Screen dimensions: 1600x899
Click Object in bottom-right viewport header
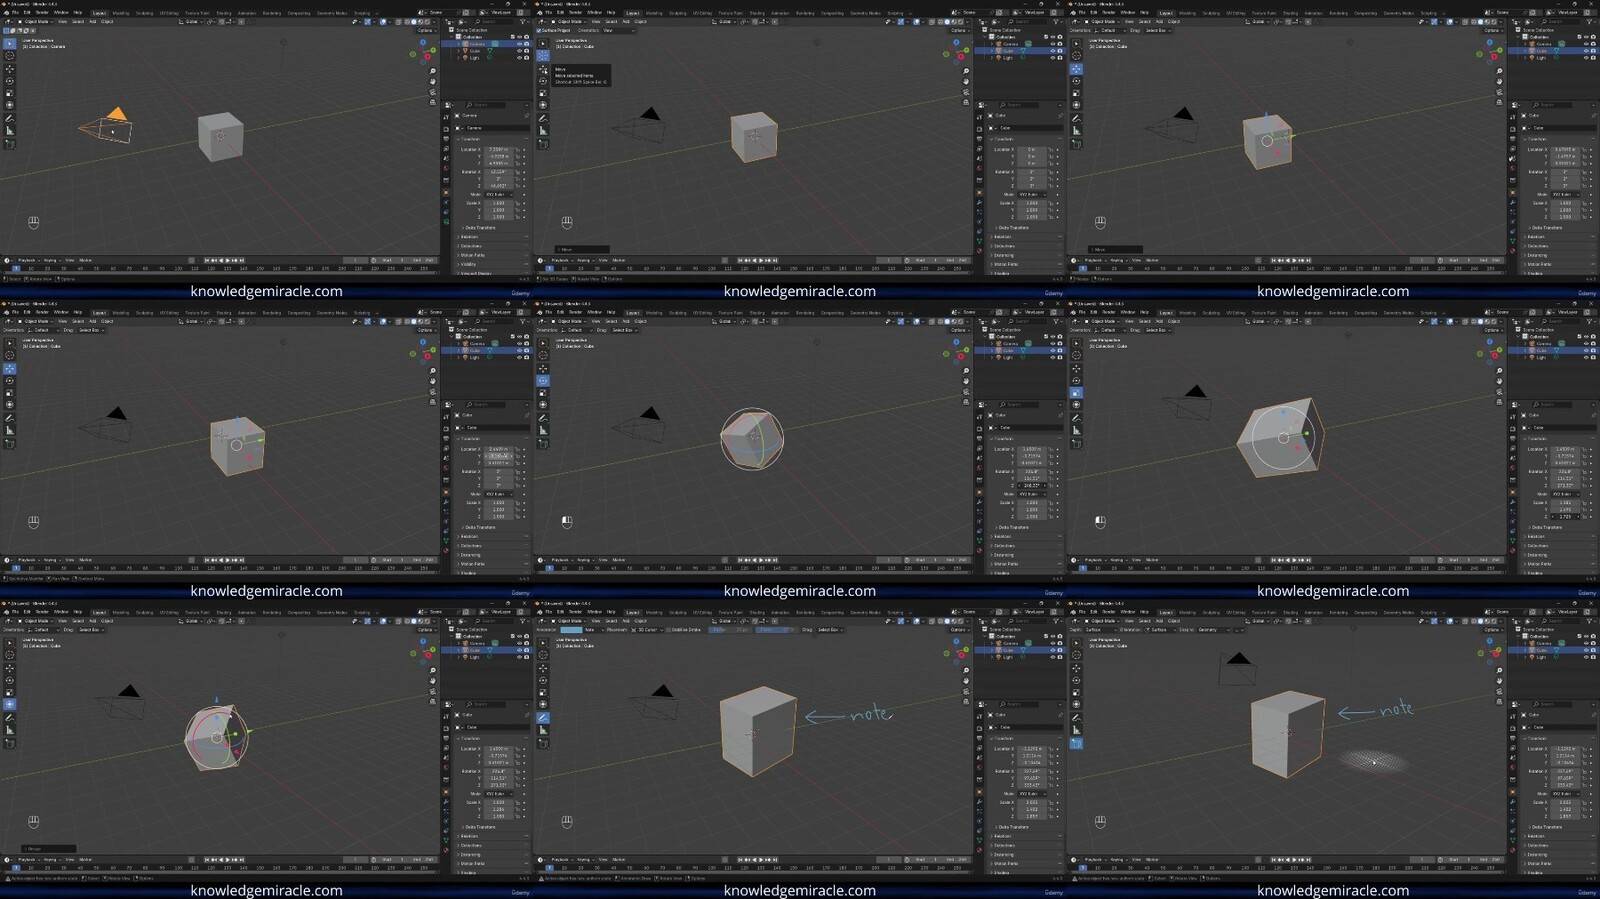coord(1174,621)
